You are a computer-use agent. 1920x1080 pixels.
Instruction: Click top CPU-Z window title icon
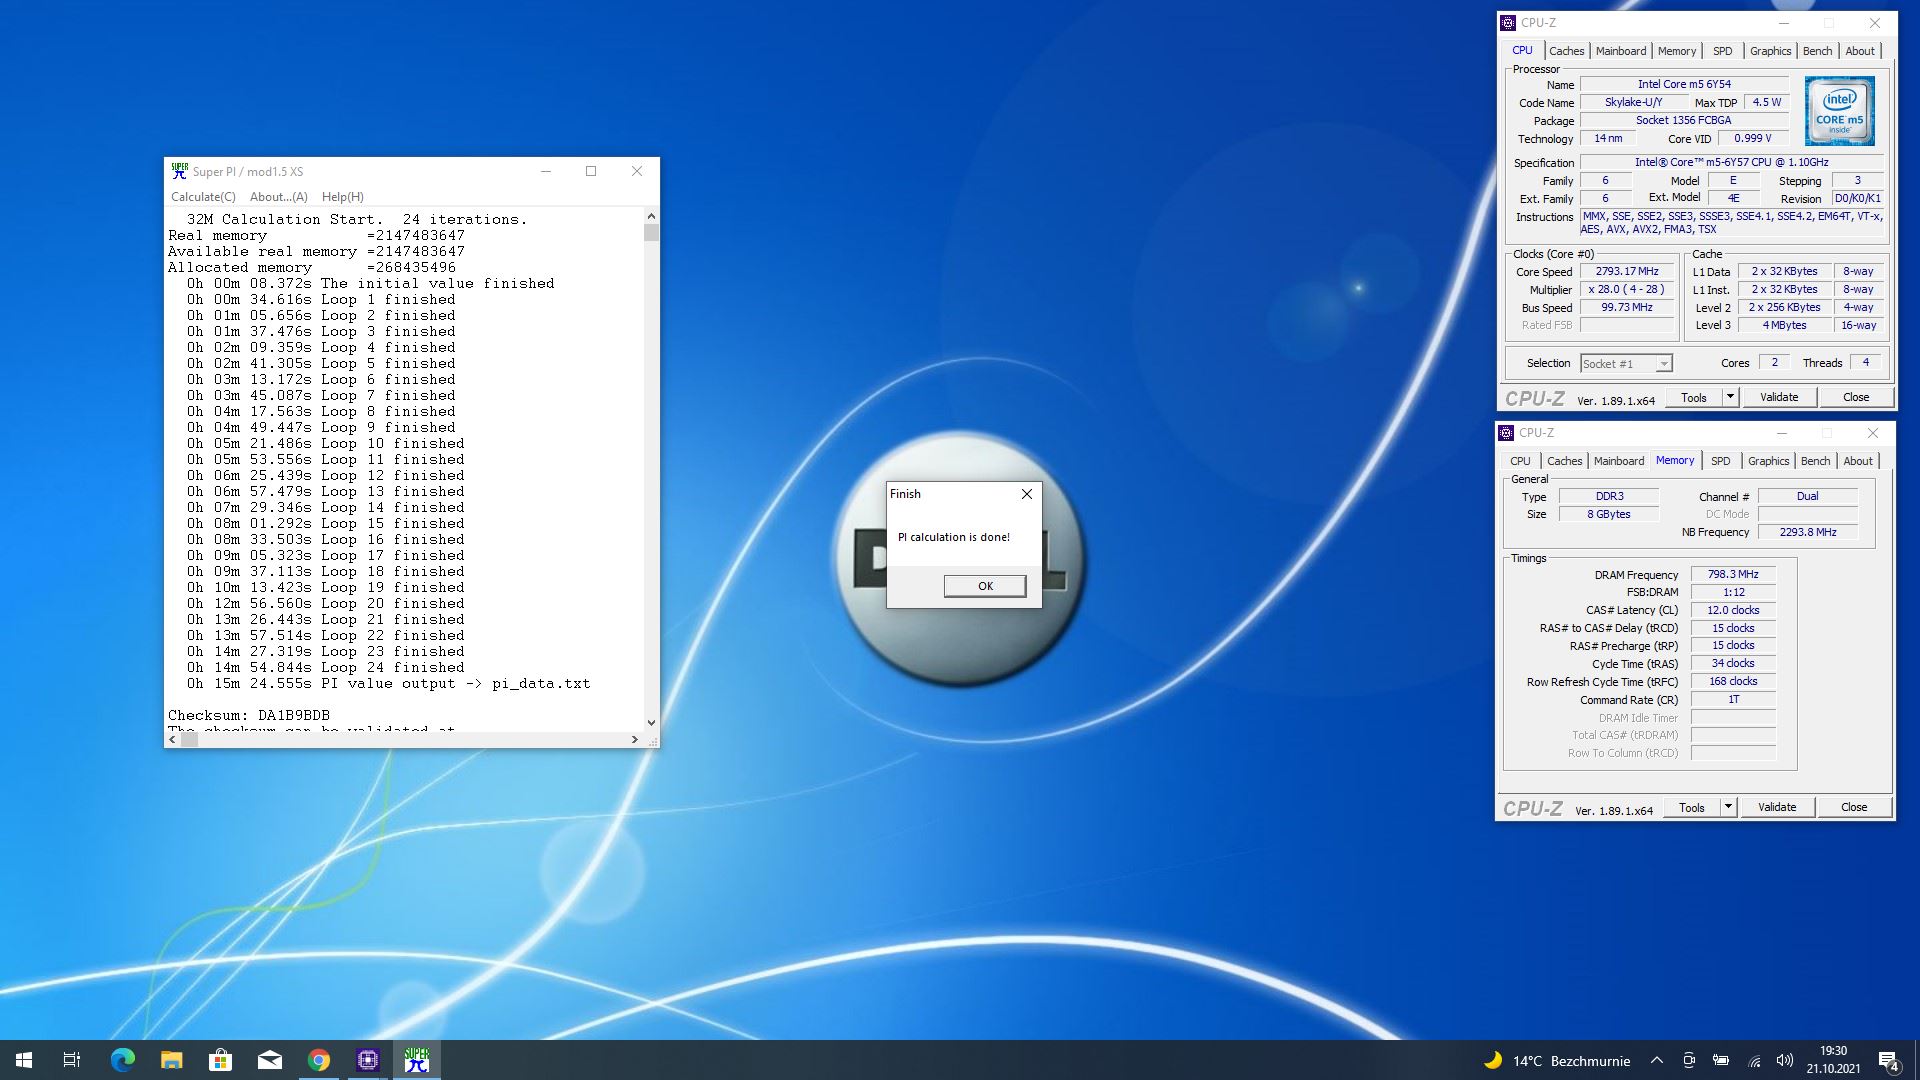(x=1508, y=23)
